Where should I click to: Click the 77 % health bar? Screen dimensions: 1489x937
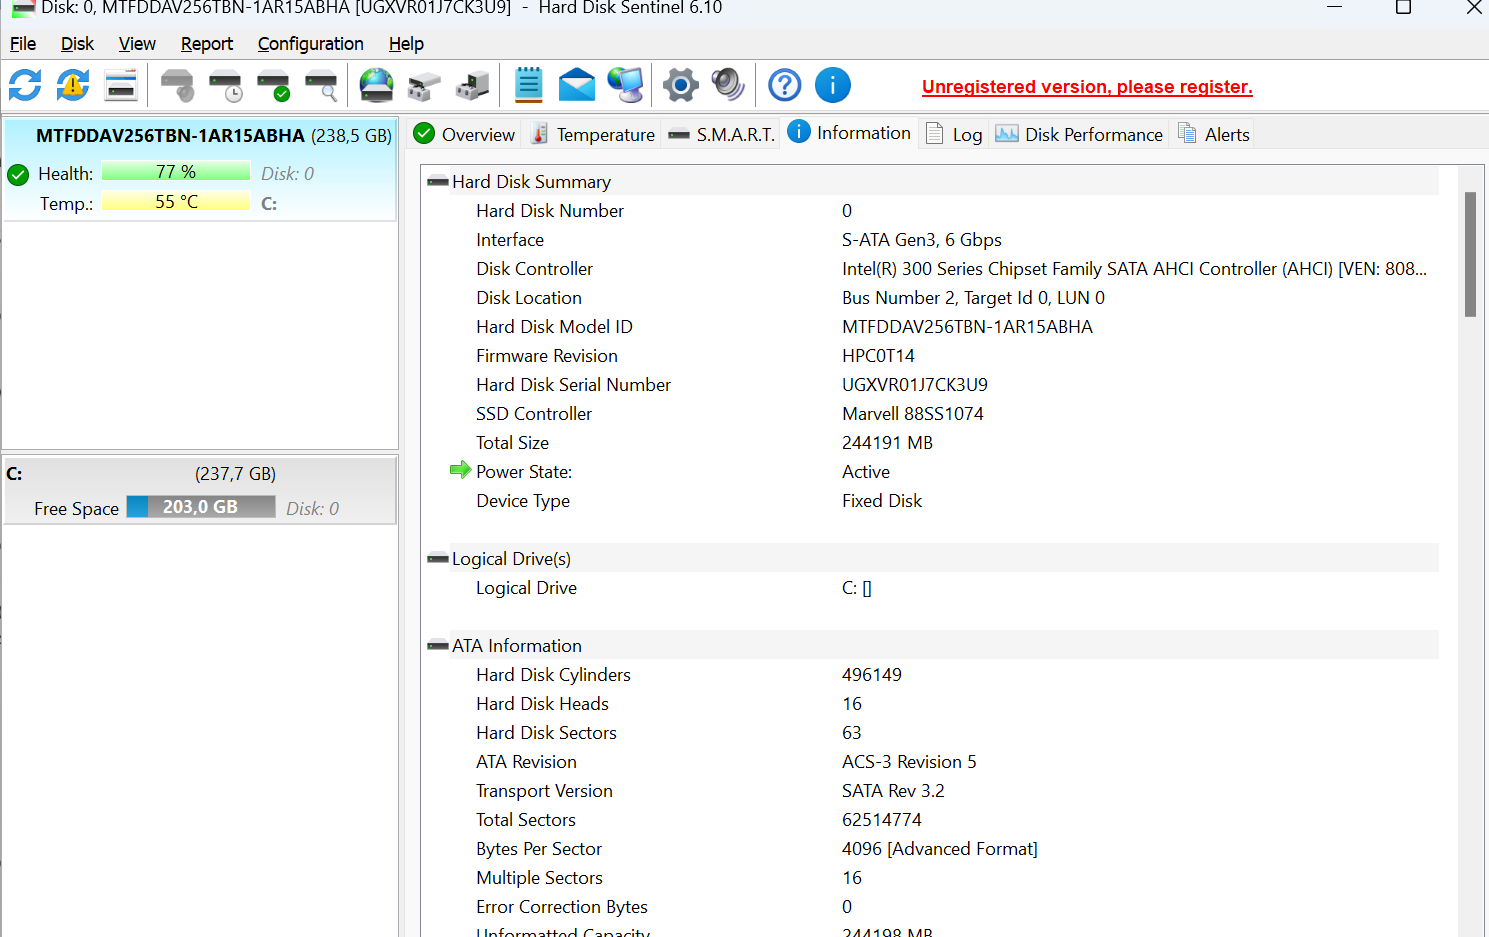pyautogui.click(x=176, y=172)
